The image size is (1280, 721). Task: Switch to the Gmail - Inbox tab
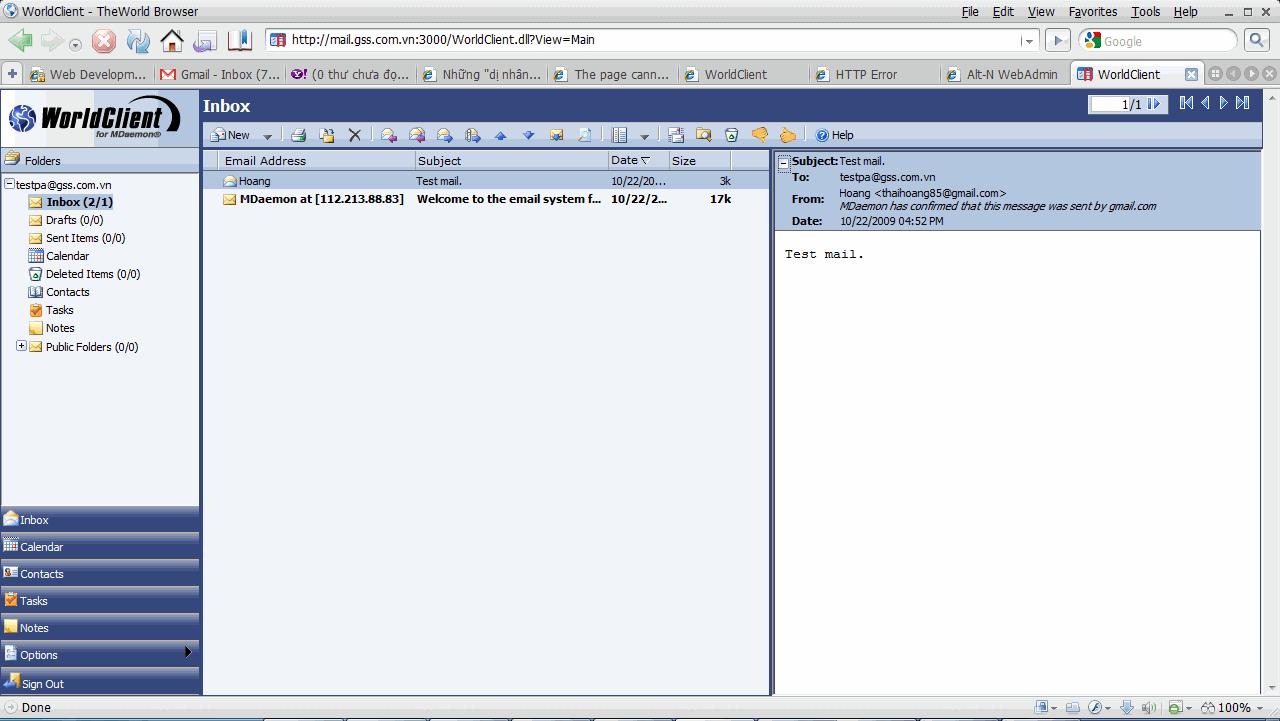point(220,74)
